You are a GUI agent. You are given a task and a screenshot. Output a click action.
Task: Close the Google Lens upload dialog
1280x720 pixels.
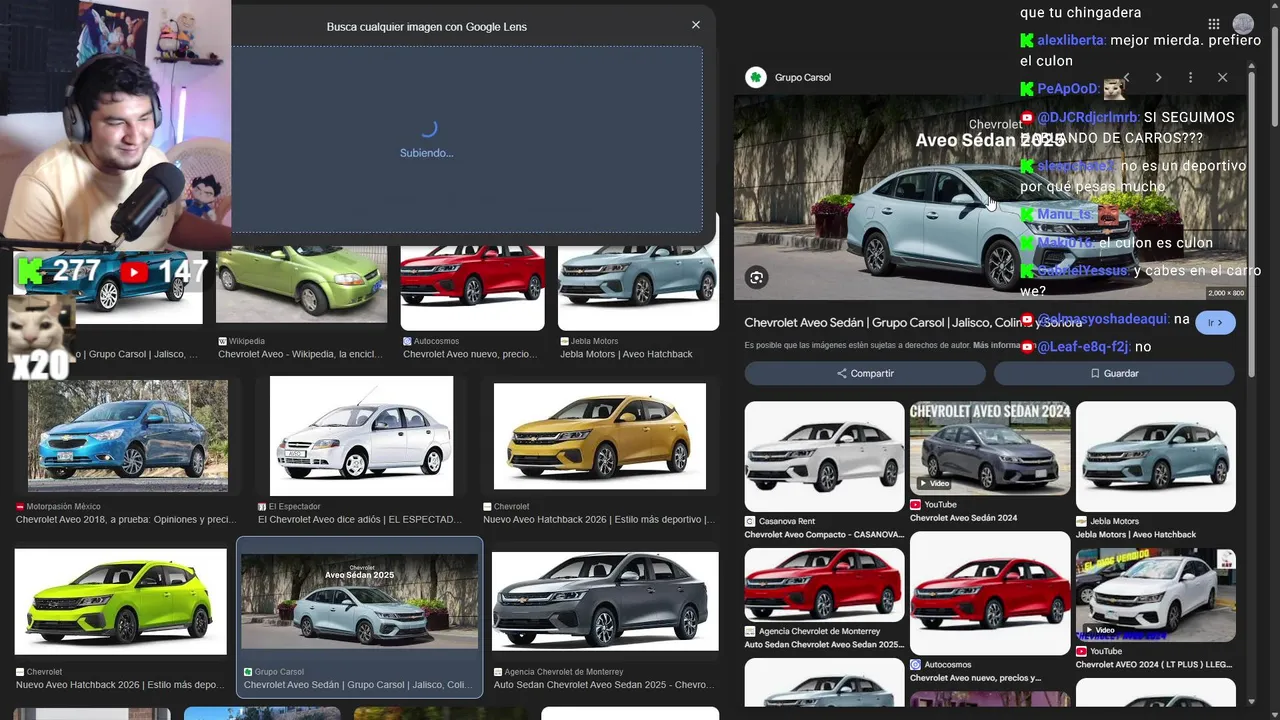696,25
